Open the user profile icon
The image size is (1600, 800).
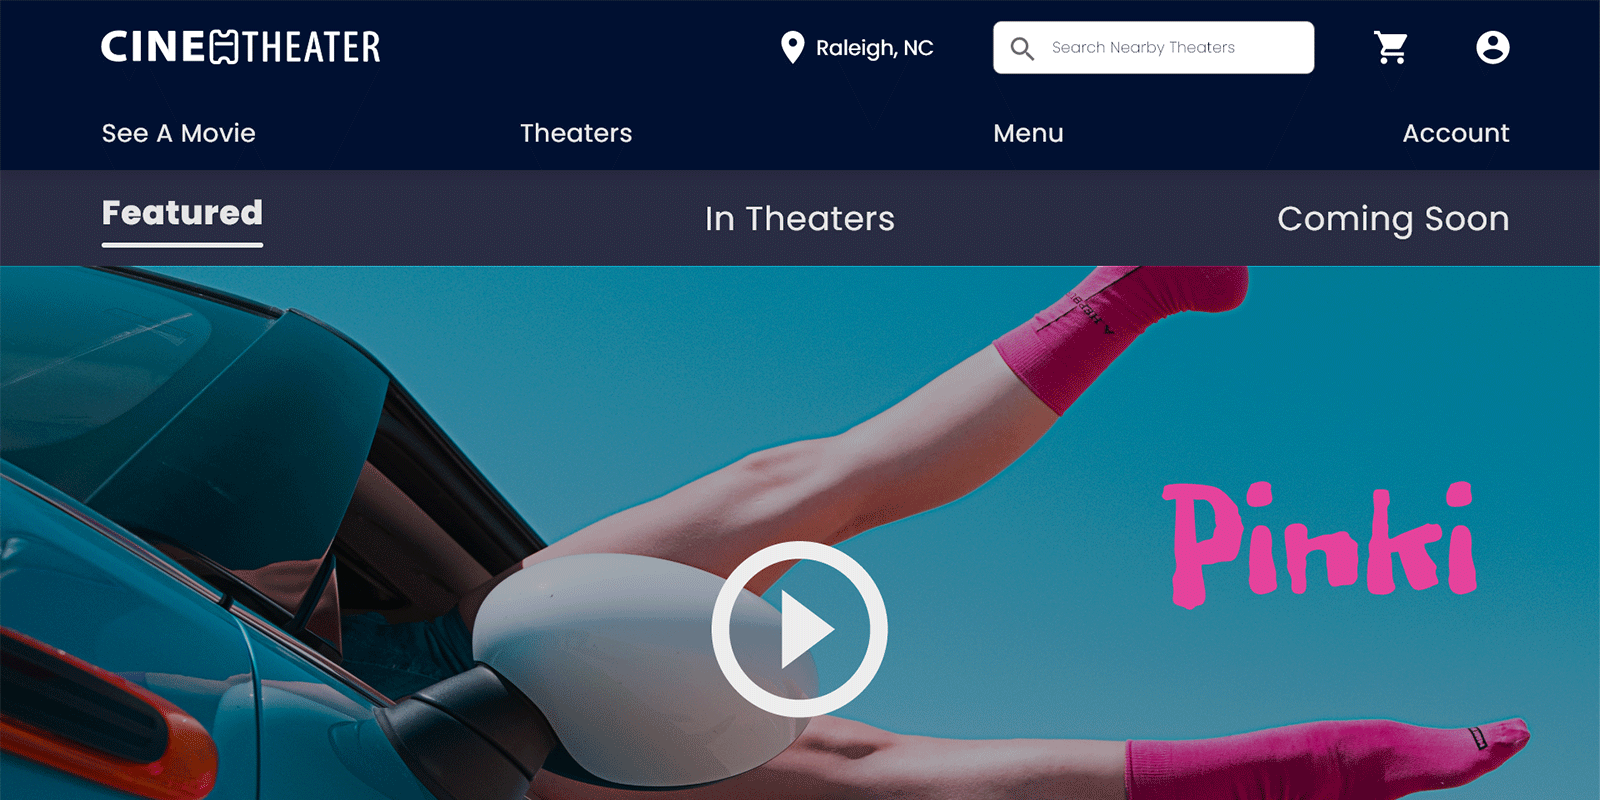(x=1492, y=47)
